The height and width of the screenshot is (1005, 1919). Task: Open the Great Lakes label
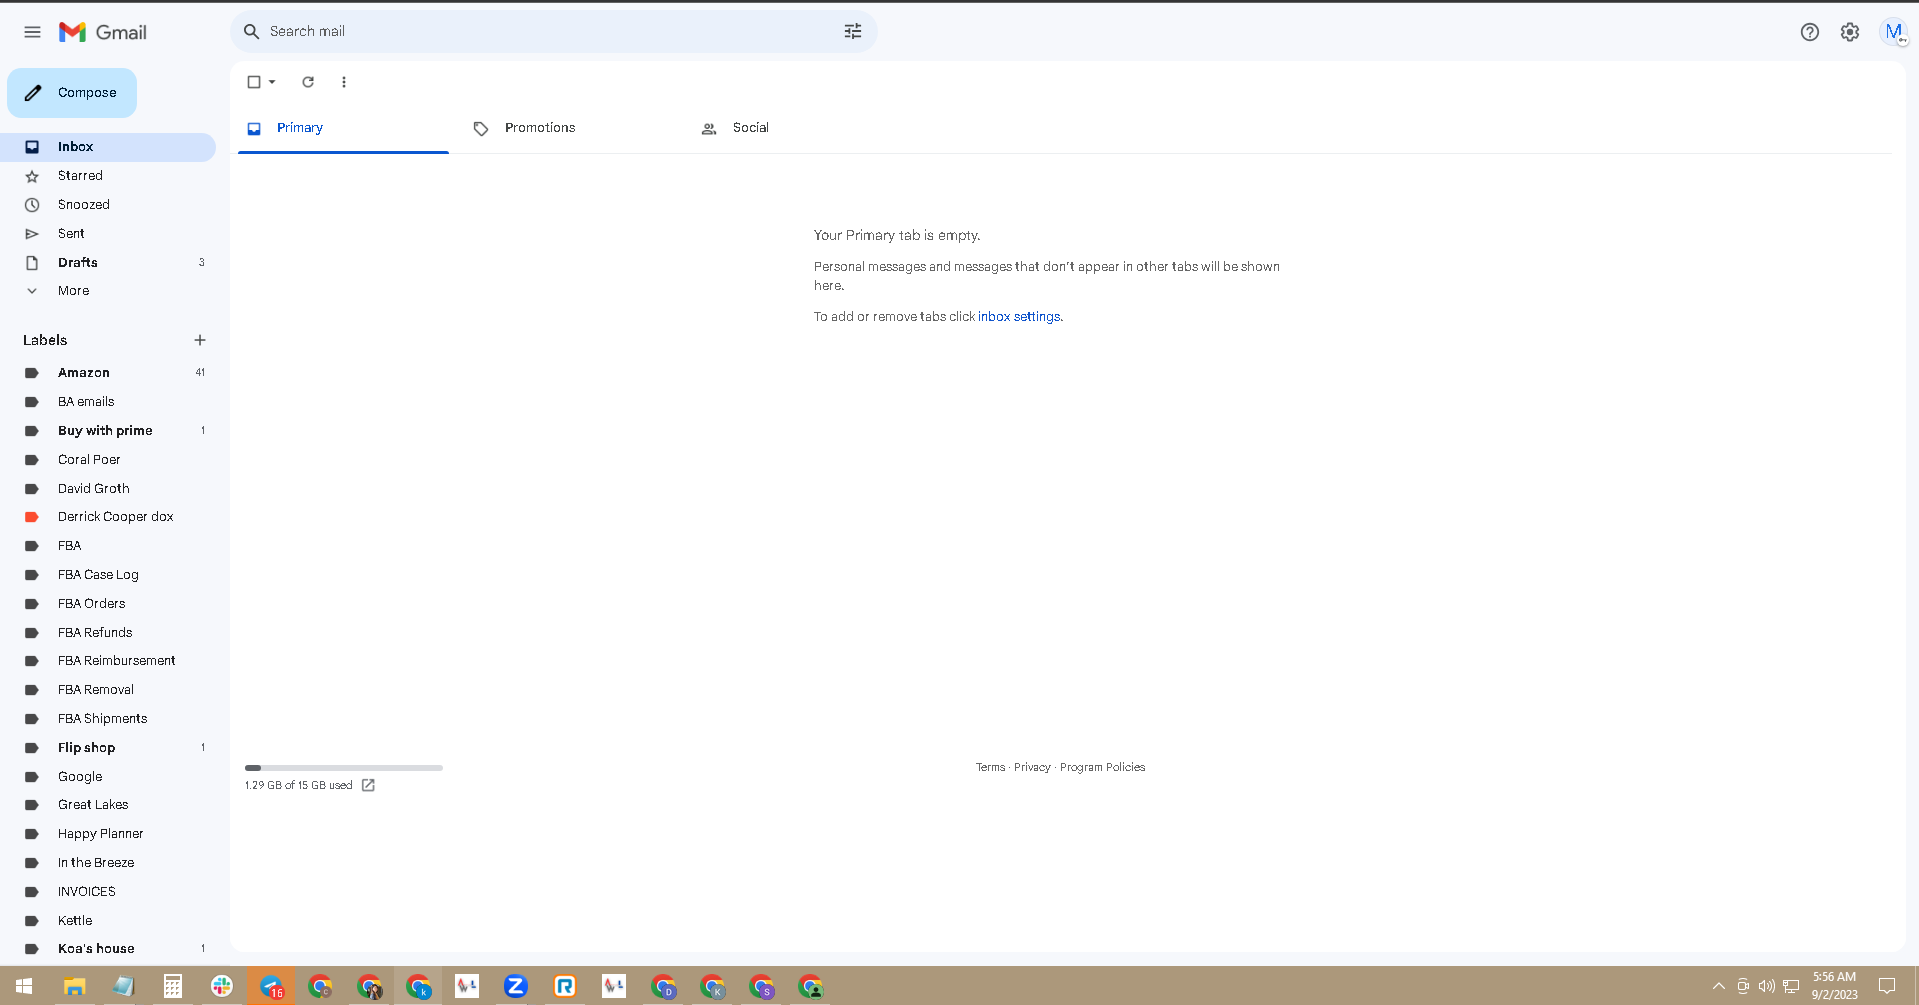tap(108, 805)
